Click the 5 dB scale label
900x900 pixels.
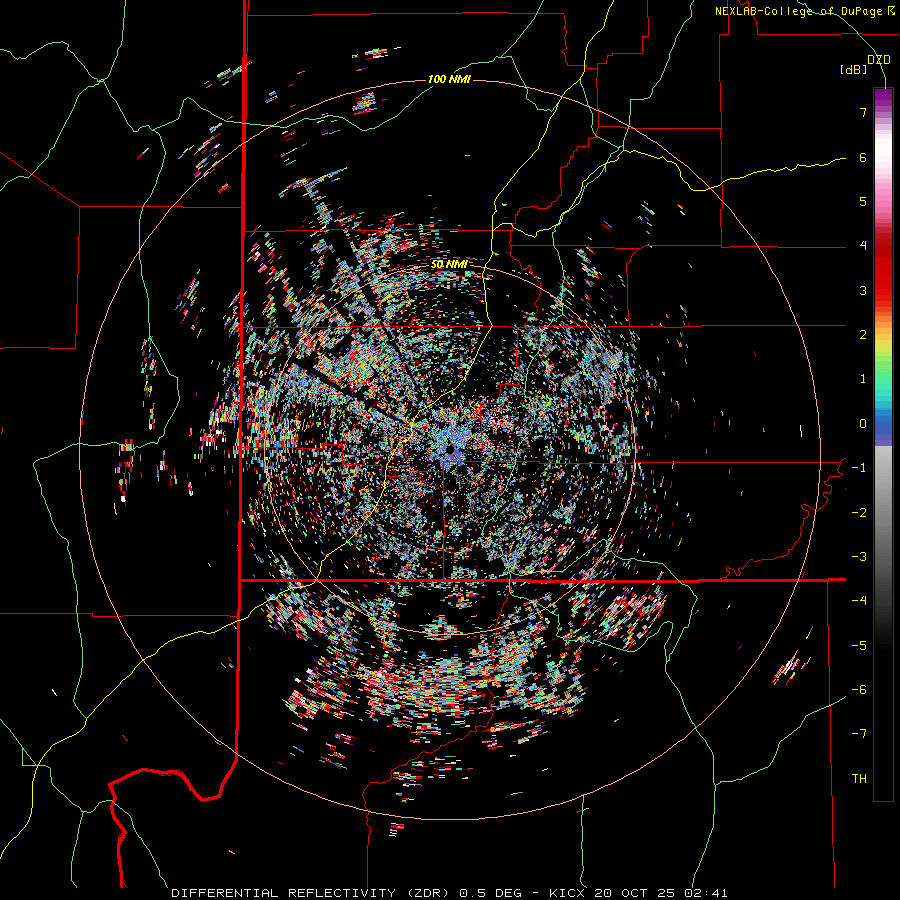pyautogui.click(x=863, y=201)
